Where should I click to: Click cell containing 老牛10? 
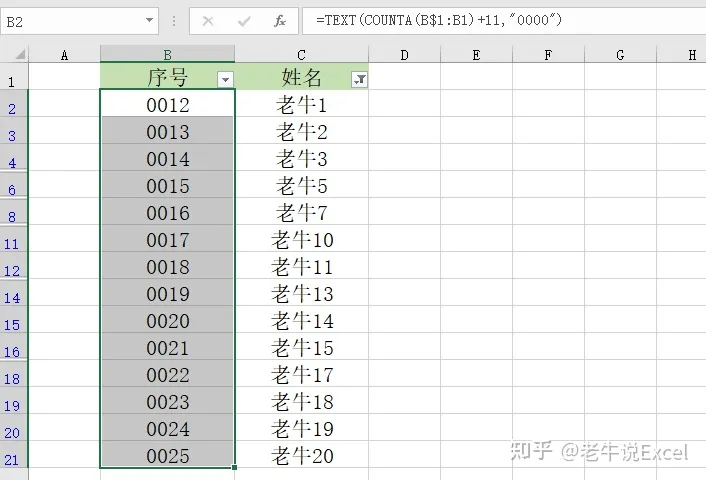click(301, 239)
